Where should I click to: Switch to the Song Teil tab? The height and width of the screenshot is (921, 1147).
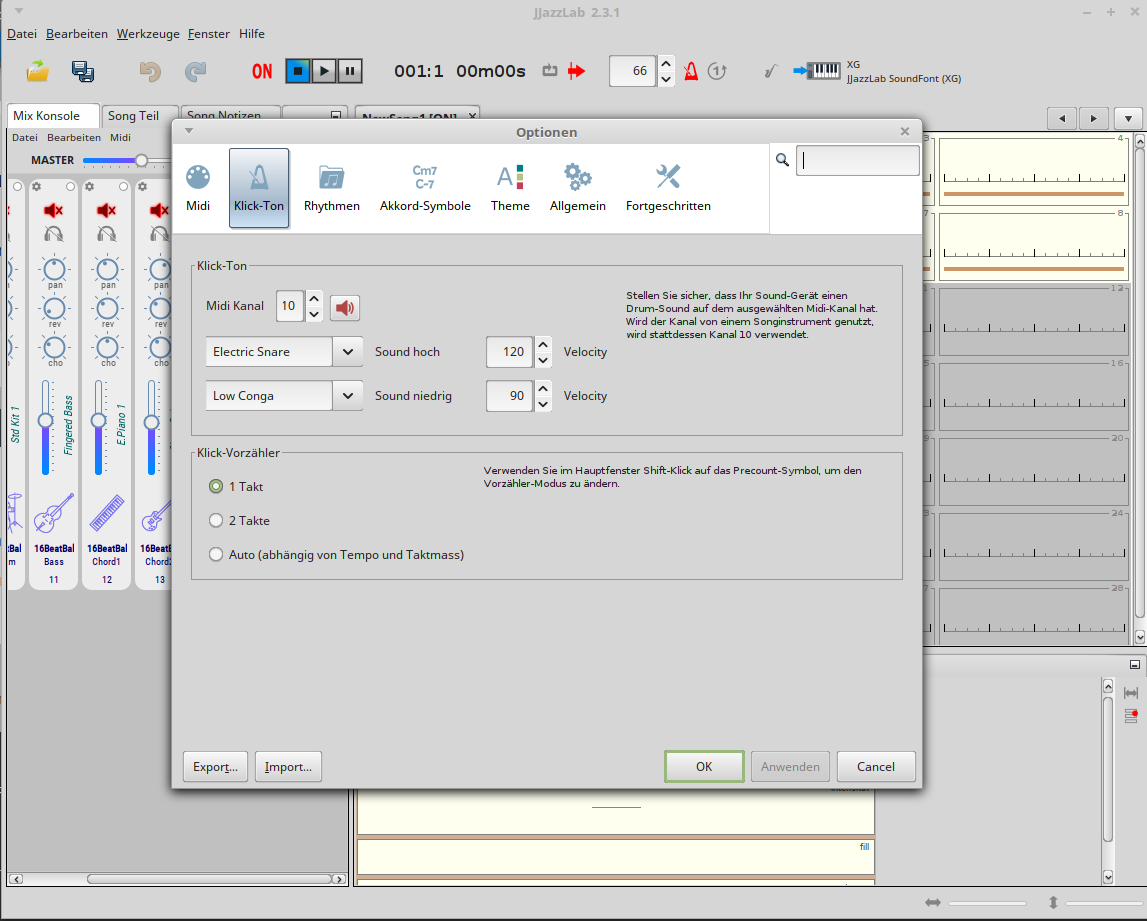tap(133, 116)
